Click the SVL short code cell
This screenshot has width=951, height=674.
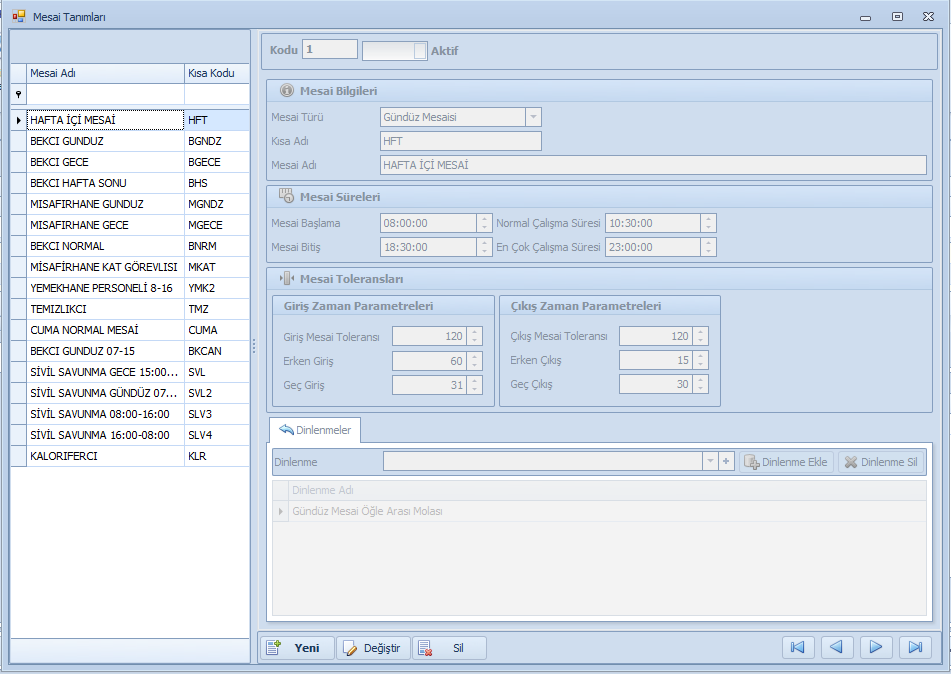217,372
